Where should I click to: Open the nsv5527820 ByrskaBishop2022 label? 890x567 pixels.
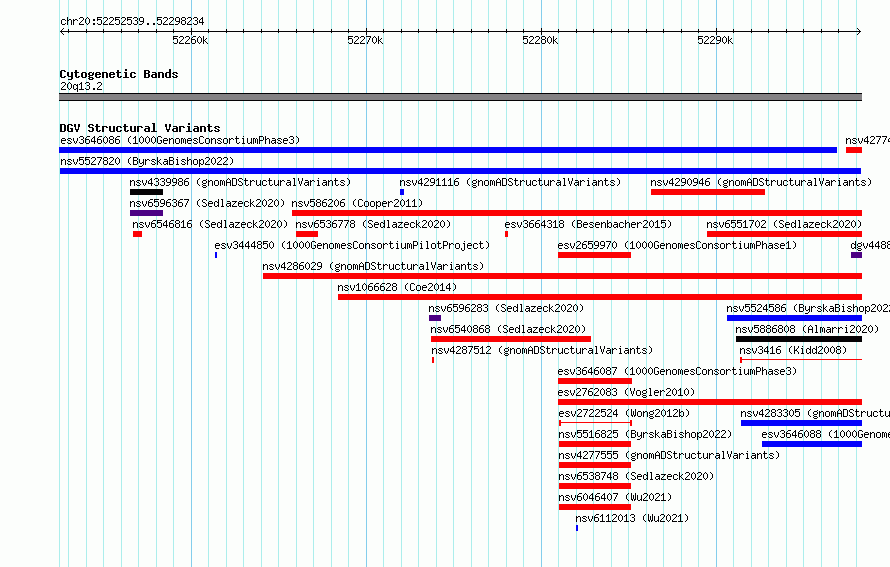tap(147, 161)
